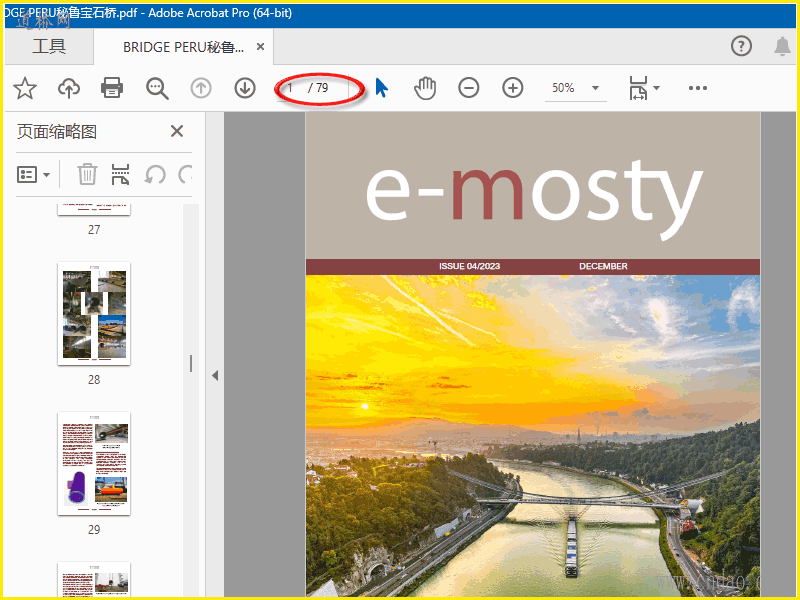Select the page 28 thumbnail

(94, 313)
